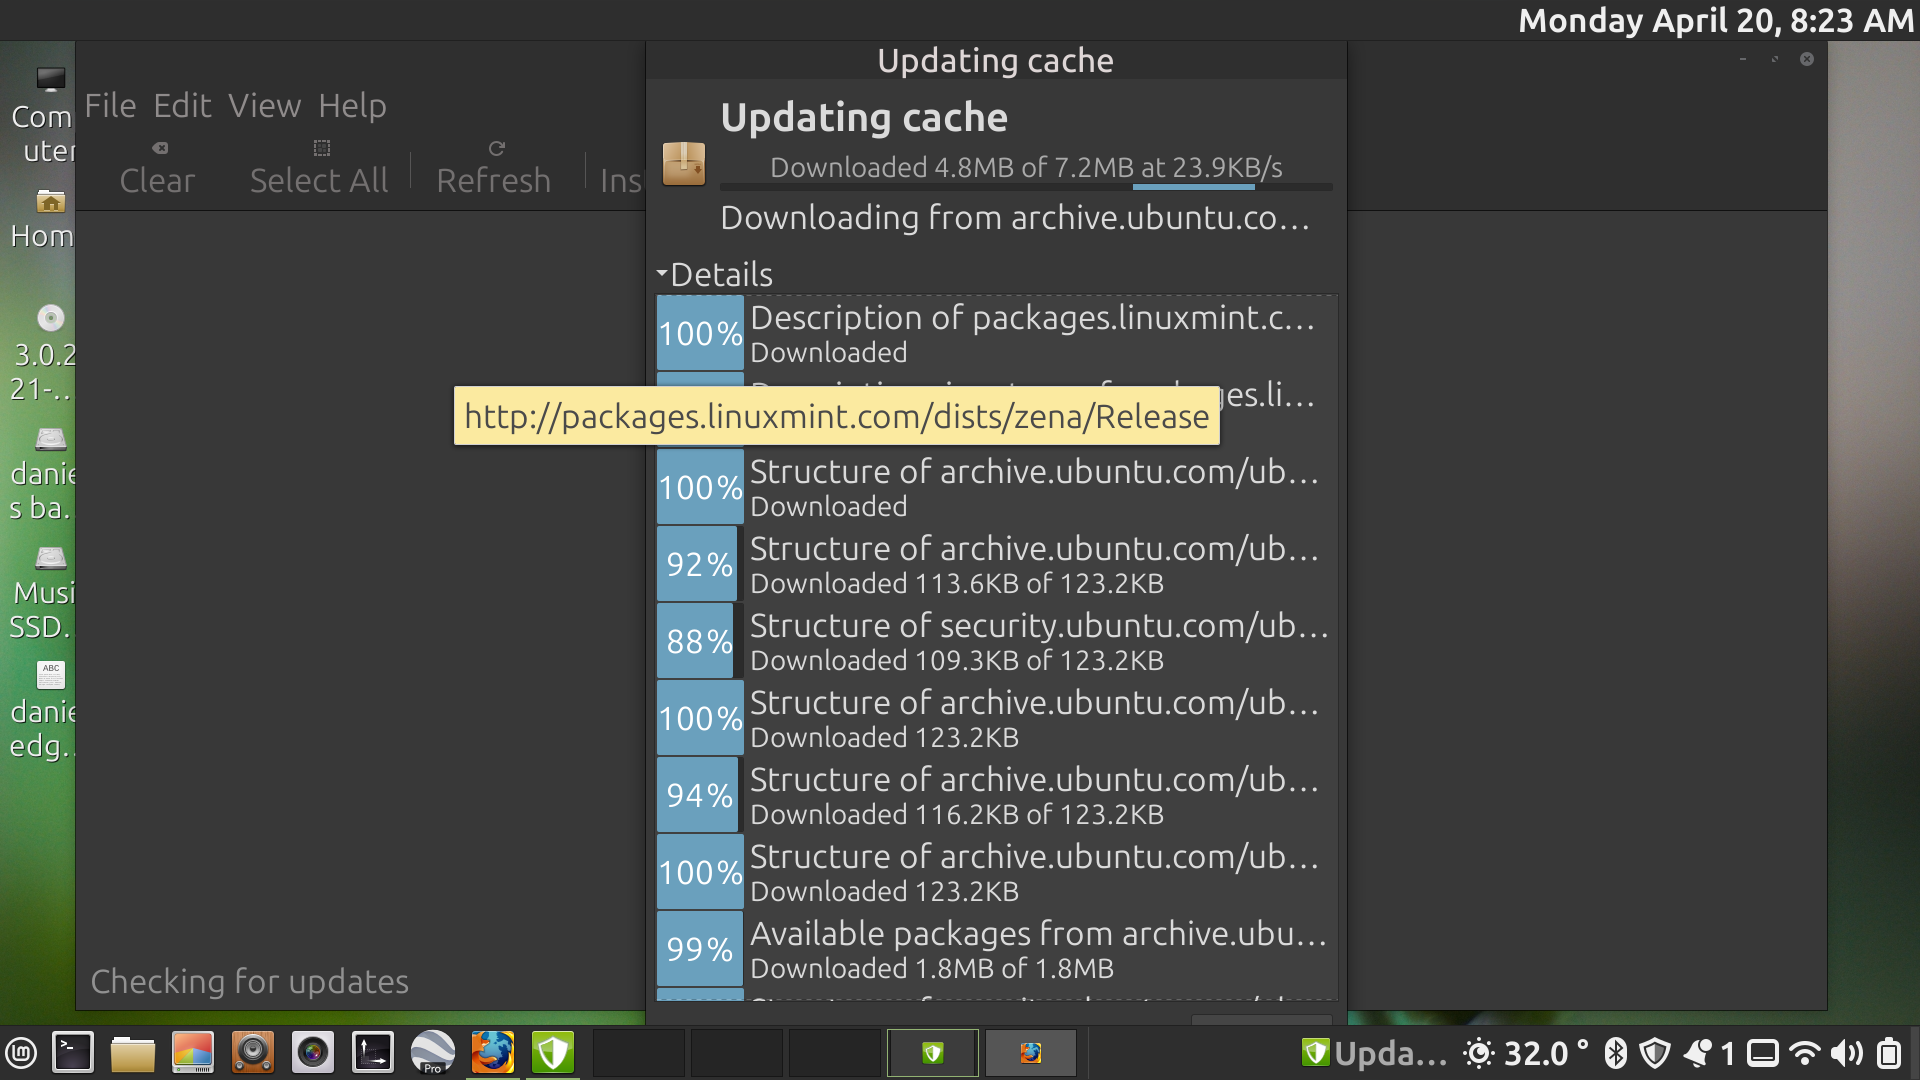Click the Wi-Fi network tray icon
The image size is (1920, 1080).
pyautogui.click(x=1805, y=1053)
